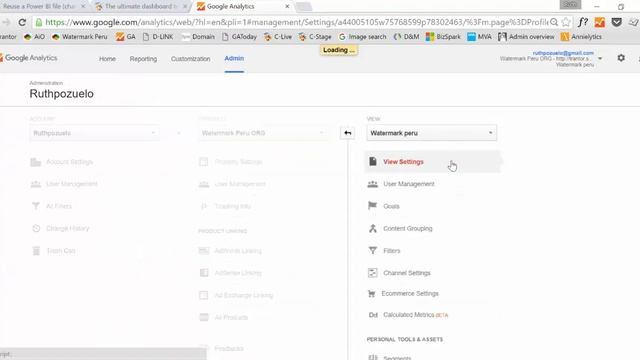The height and width of the screenshot is (360, 640).
Task: Open the BizSpark bookmark
Action: (443, 37)
